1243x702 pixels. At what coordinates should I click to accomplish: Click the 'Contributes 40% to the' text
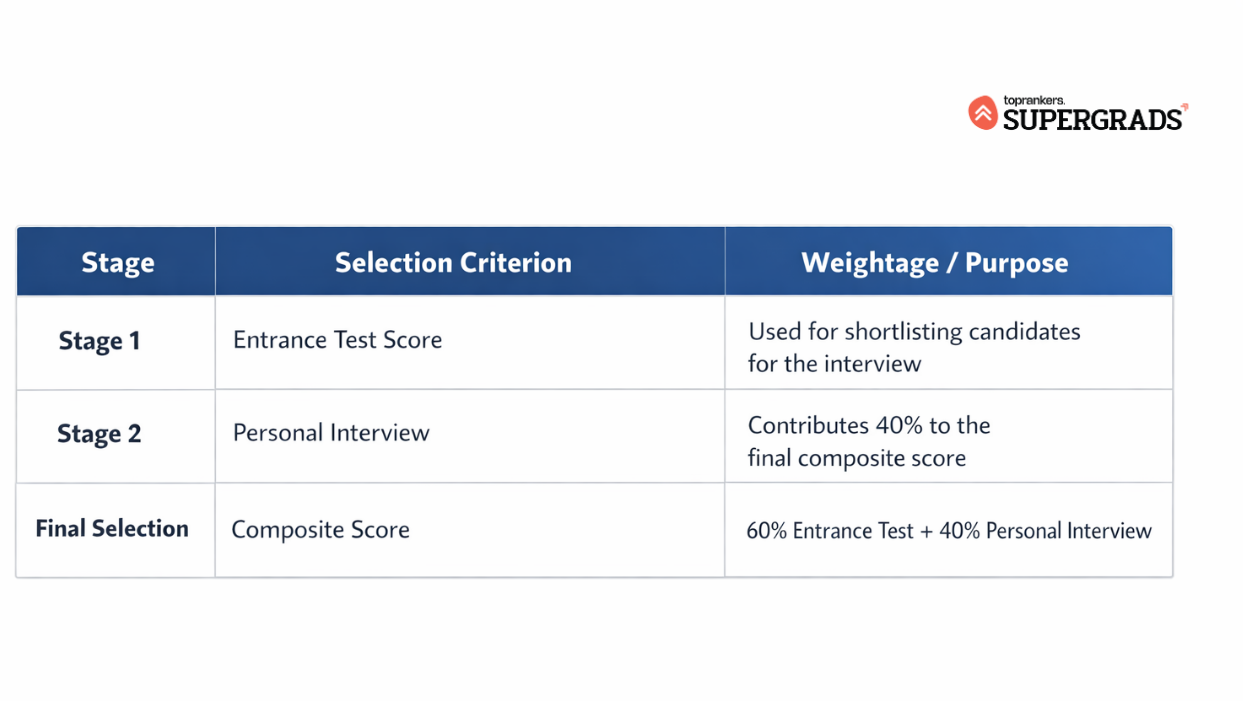coord(869,425)
